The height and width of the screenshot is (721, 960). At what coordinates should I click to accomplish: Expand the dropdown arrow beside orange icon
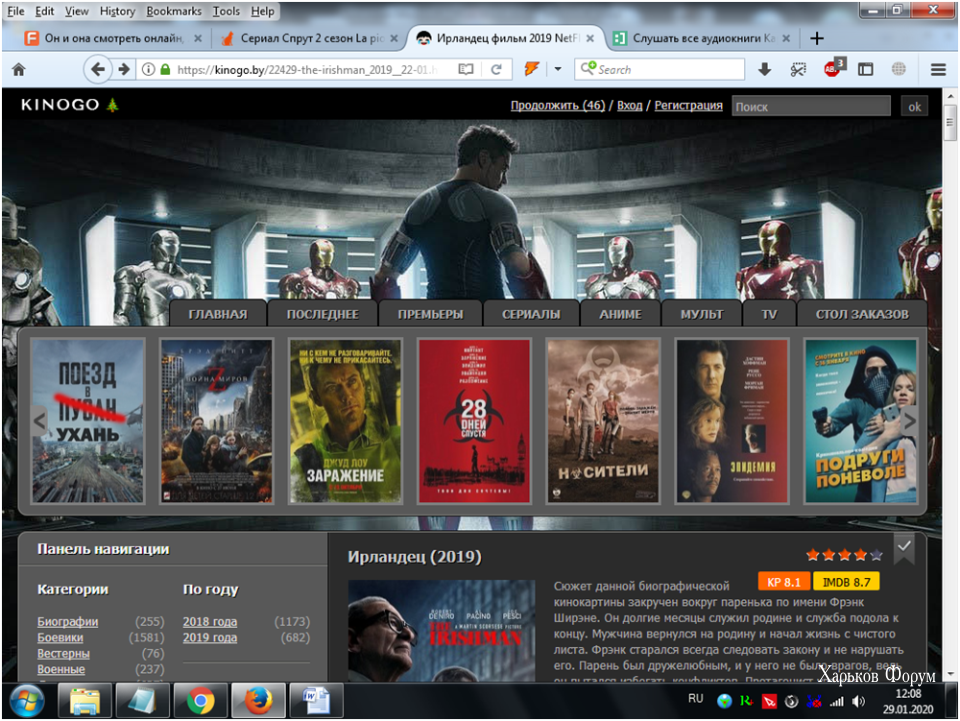pyautogui.click(x=558, y=69)
